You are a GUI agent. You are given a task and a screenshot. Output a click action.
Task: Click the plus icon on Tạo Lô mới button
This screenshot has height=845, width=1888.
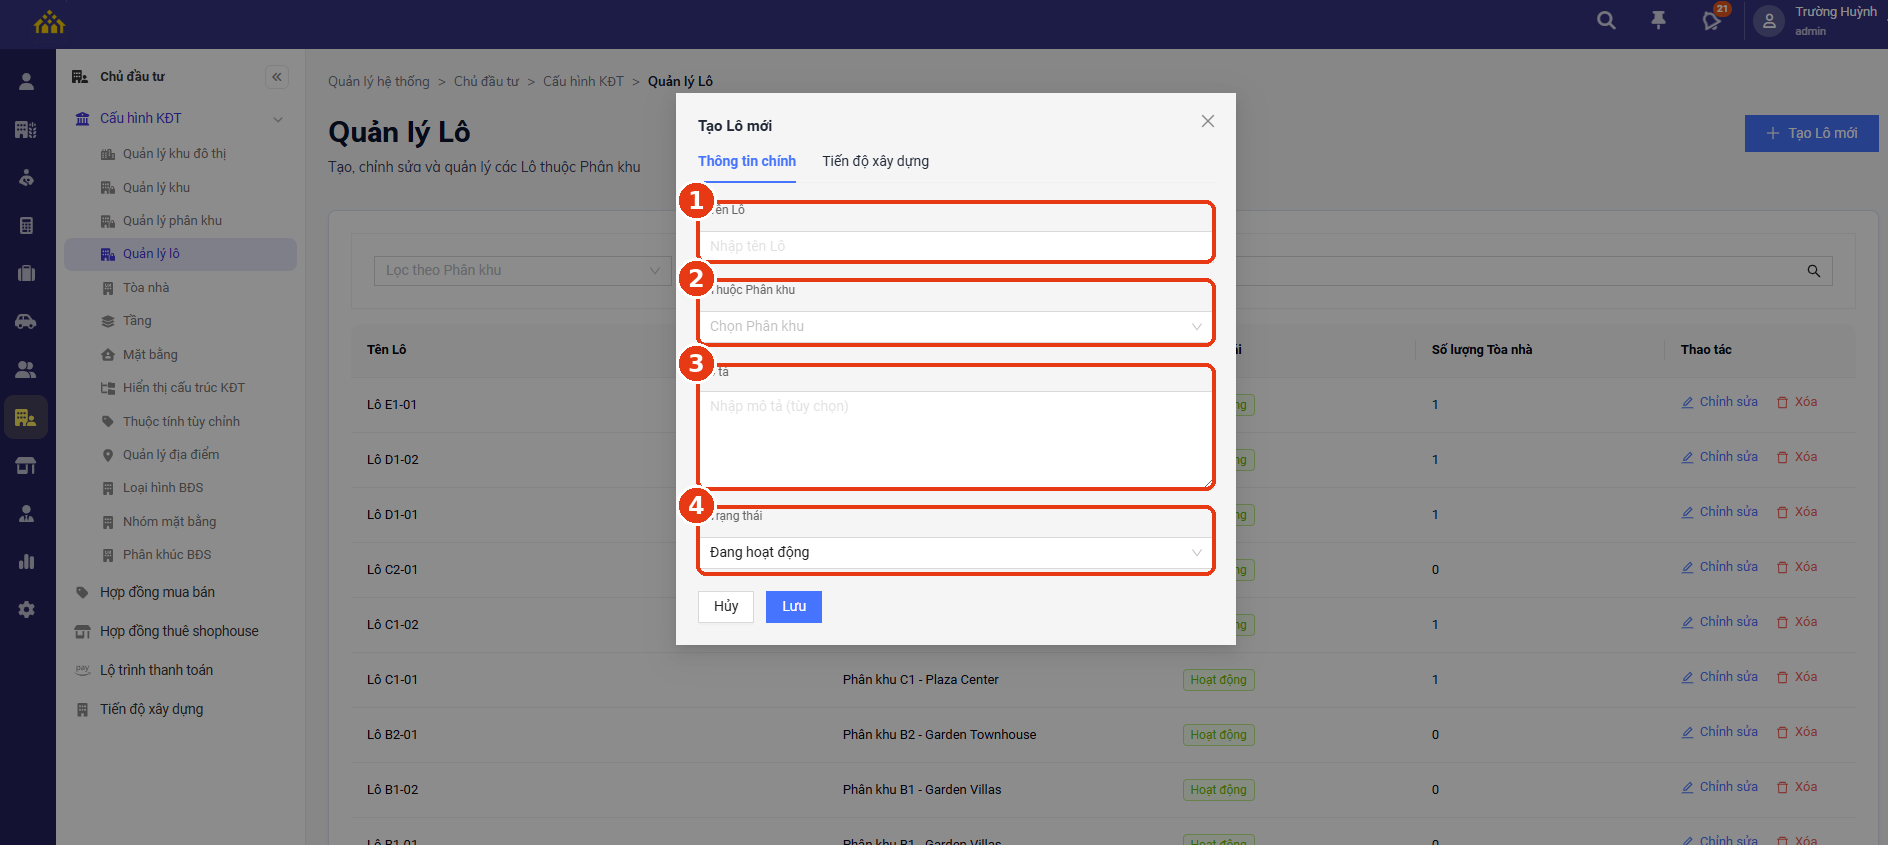tap(1773, 133)
